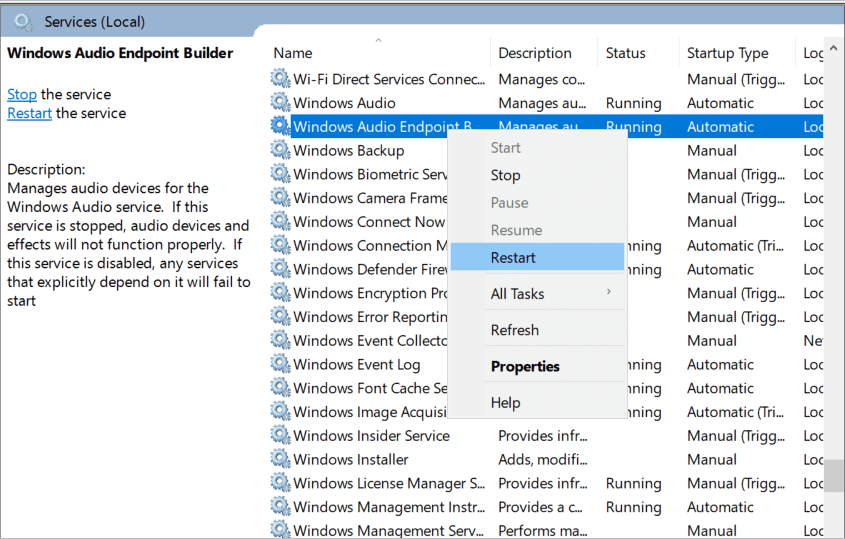The height and width of the screenshot is (539, 845).
Task: Click the Wi-Fi Direct Services gear icon
Action: [280, 79]
